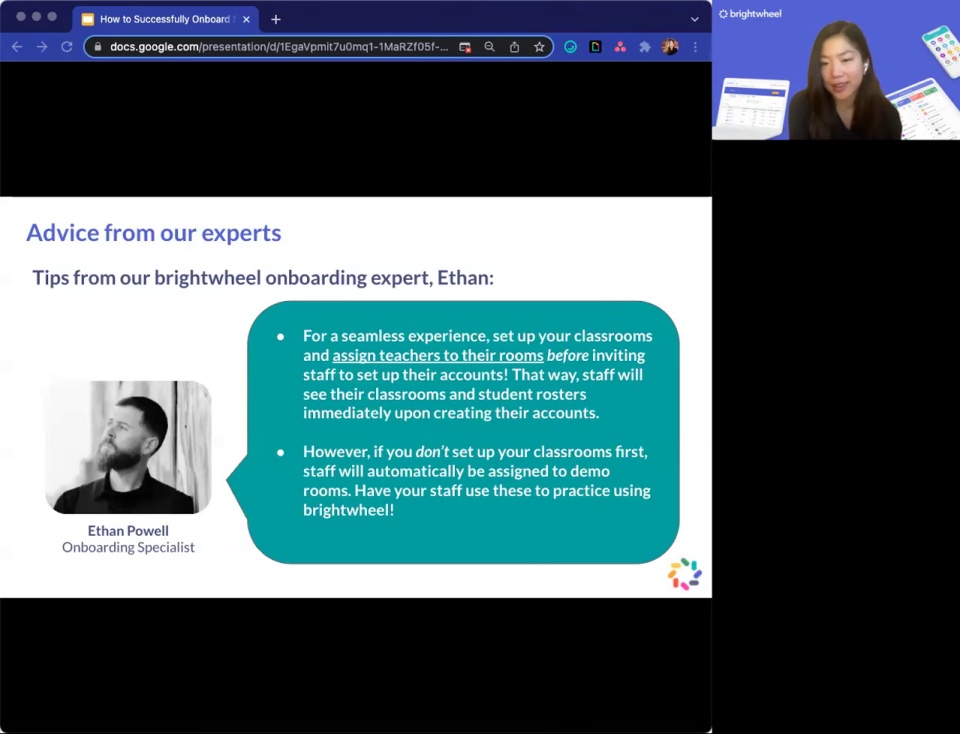Click the 'Ethan Powell' name caption
The width and height of the screenshot is (960, 734).
(x=128, y=531)
